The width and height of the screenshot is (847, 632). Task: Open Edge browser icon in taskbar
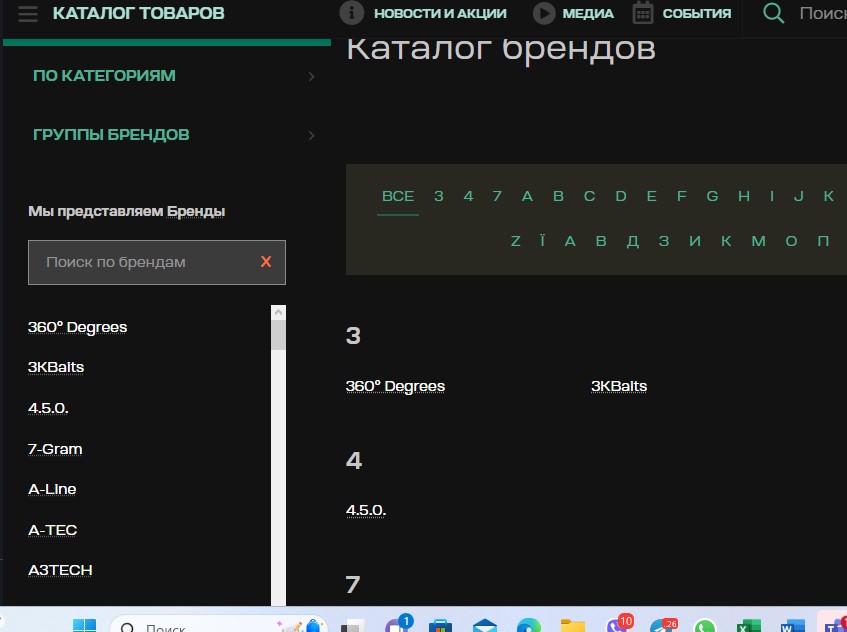(x=528, y=626)
